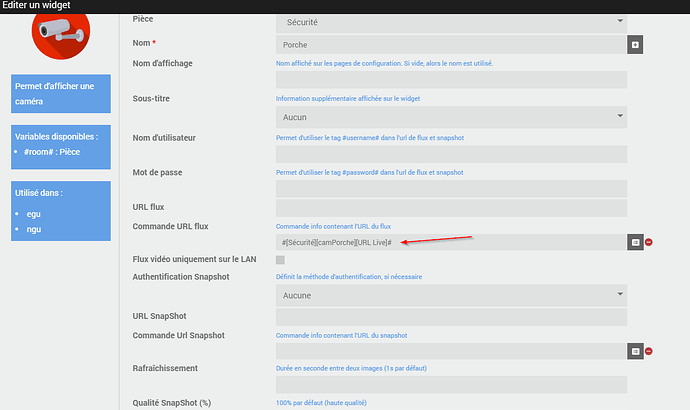Open command picker for Commande Url Snapshot

coord(634,351)
